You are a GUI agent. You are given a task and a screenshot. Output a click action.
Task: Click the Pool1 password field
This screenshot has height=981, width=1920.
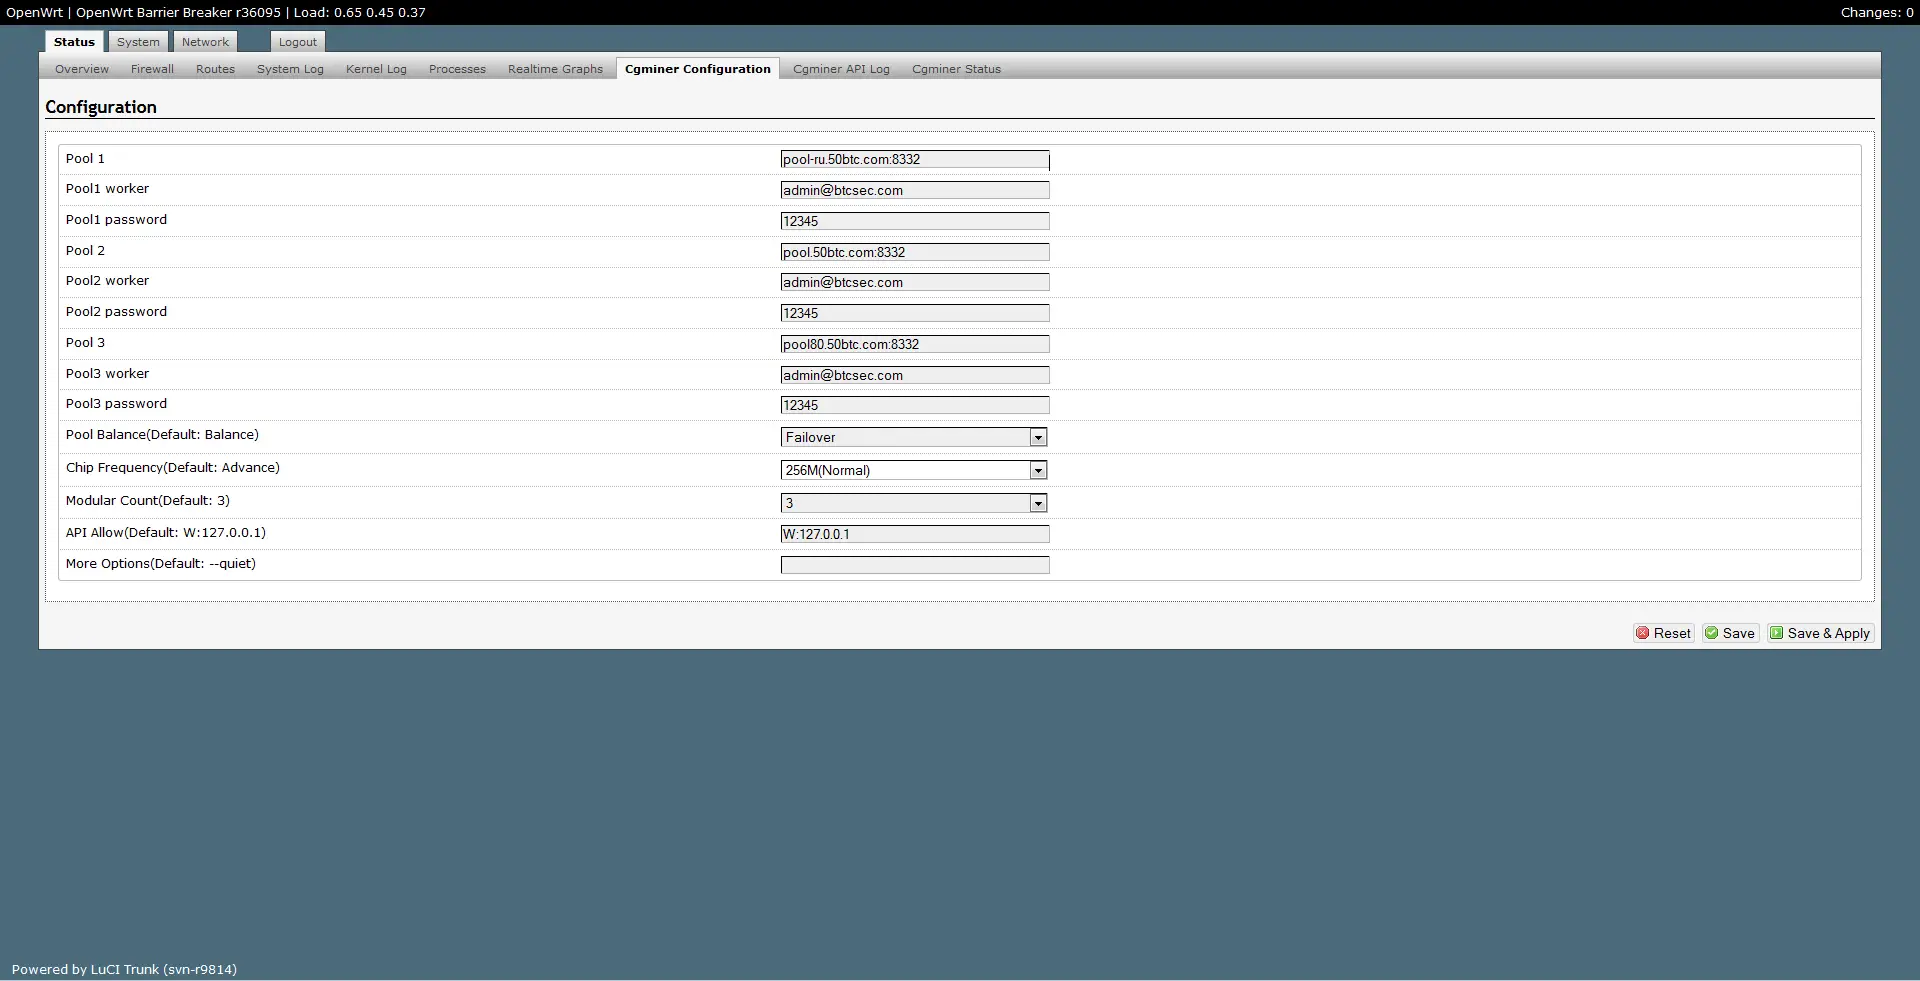(915, 221)
